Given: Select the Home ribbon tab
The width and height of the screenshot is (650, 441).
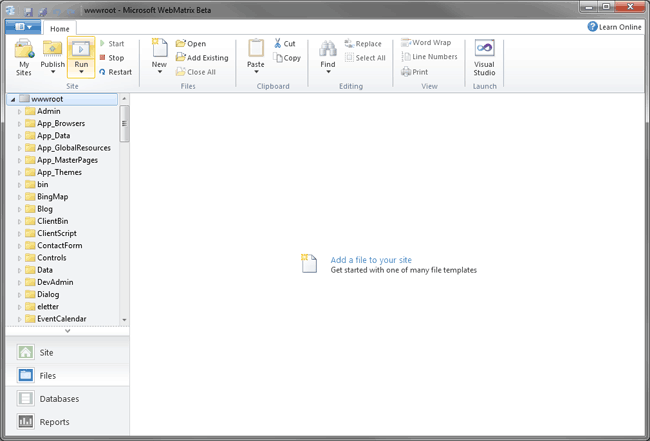Looking at the screenshot, I should coord(60,28).
